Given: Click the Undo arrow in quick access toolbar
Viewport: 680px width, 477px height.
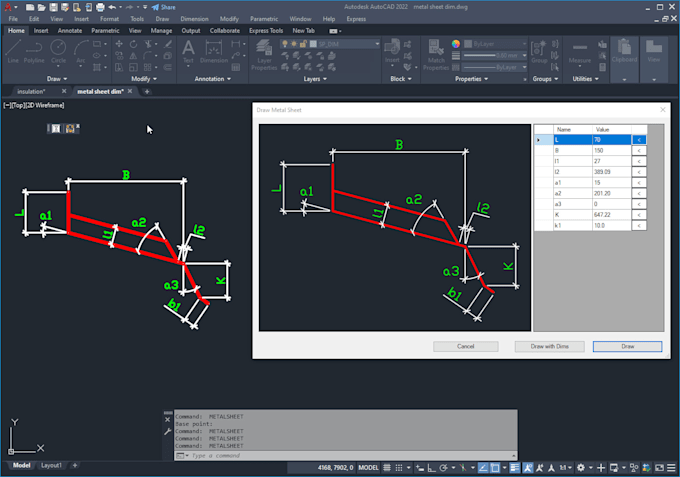Looking at the screenshot, I should [x=112, y=7].
